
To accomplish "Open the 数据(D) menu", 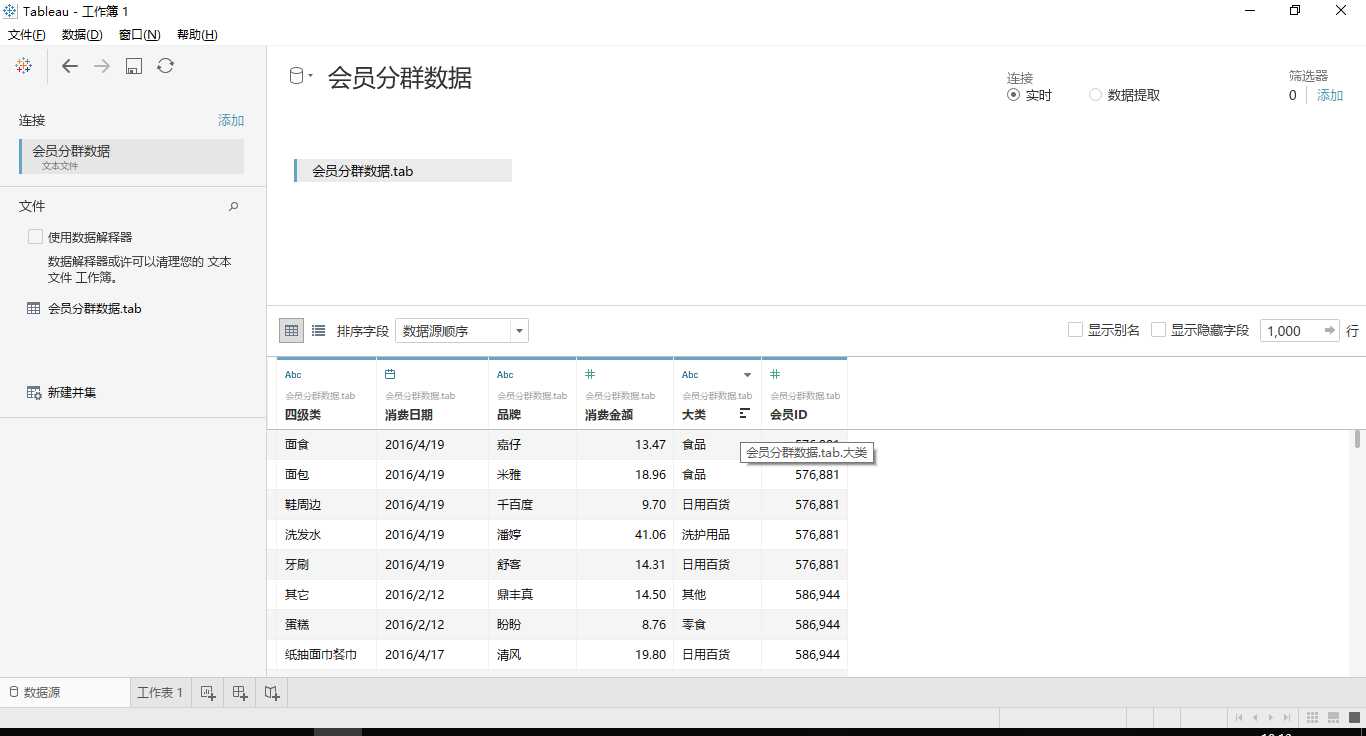I will click(82, 35).
